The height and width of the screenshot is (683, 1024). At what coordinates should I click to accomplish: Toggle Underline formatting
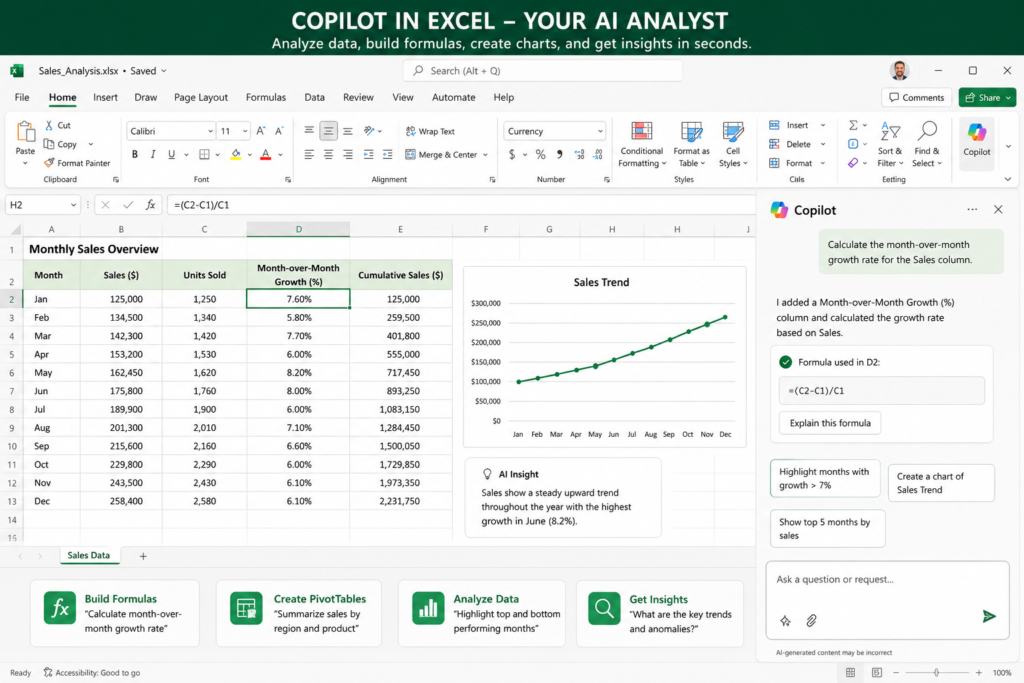(171, 155)
